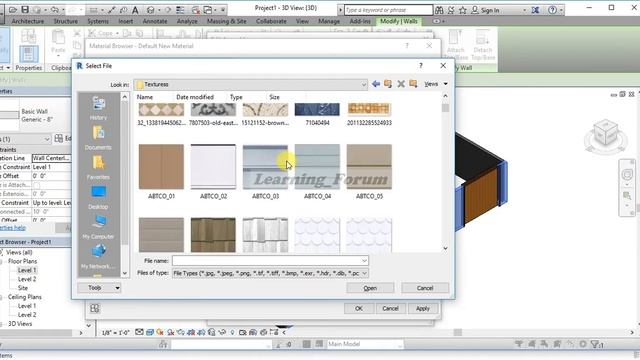Expand the Look in Texturess dropdown
640x360 pixels.
(x=363, y=84)
